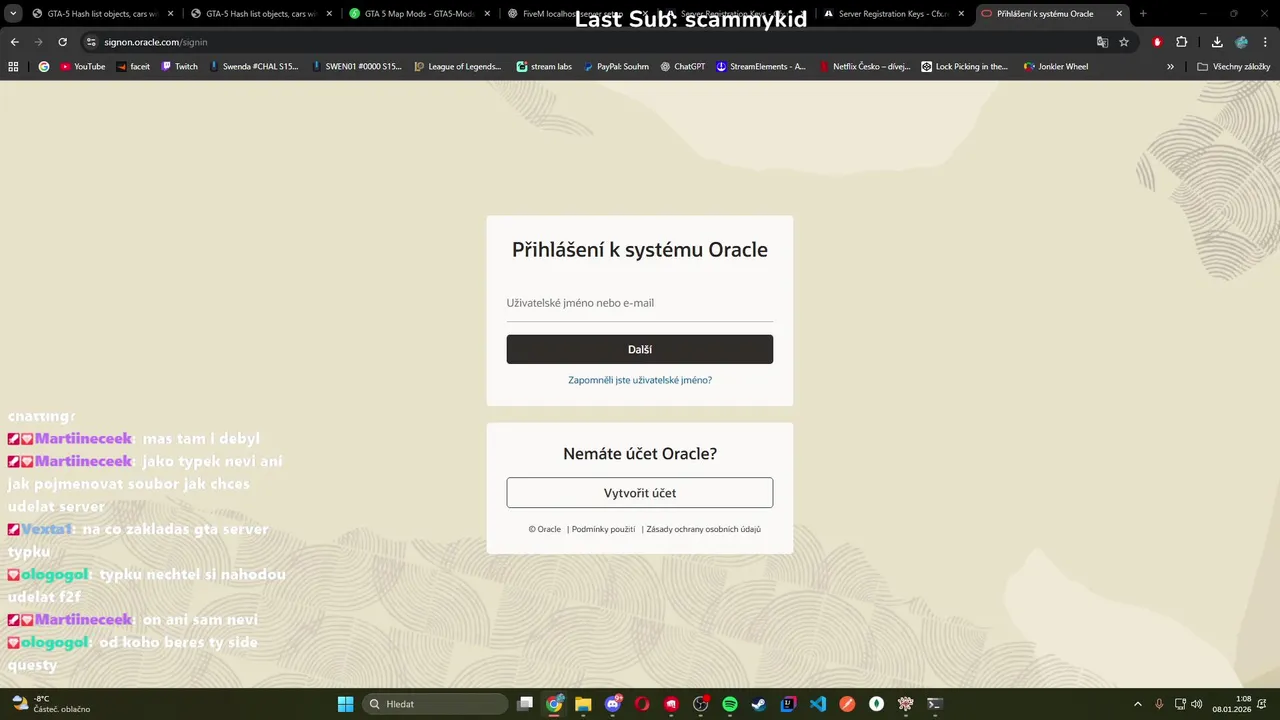
Task: Open the PayPal: Souhrn bookmark
Action: click(x=615, y=66)
